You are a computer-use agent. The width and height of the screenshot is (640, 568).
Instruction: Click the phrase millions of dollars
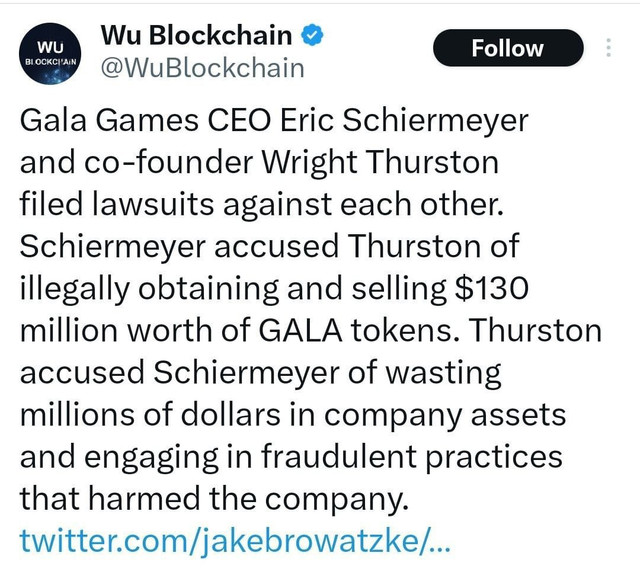(x=150, y=415)
